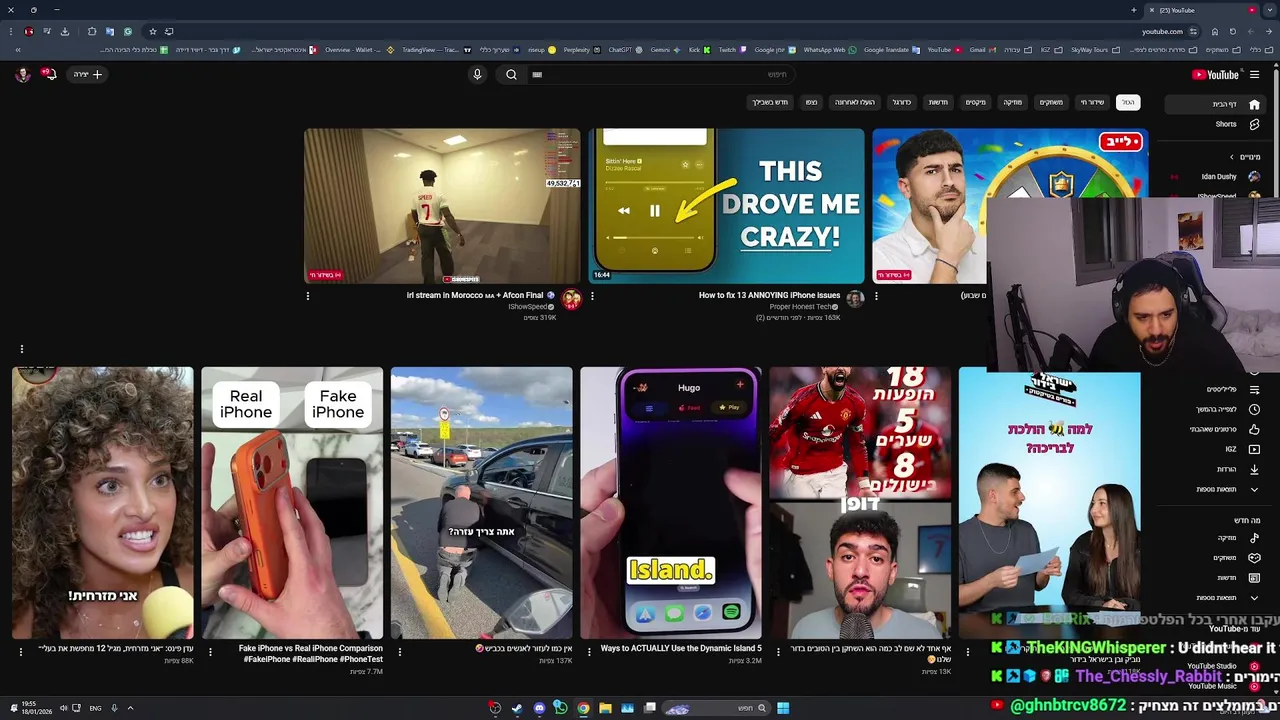
Task: Select the News 'חדשות' filter chip
Action: click(x=938, y=102)
